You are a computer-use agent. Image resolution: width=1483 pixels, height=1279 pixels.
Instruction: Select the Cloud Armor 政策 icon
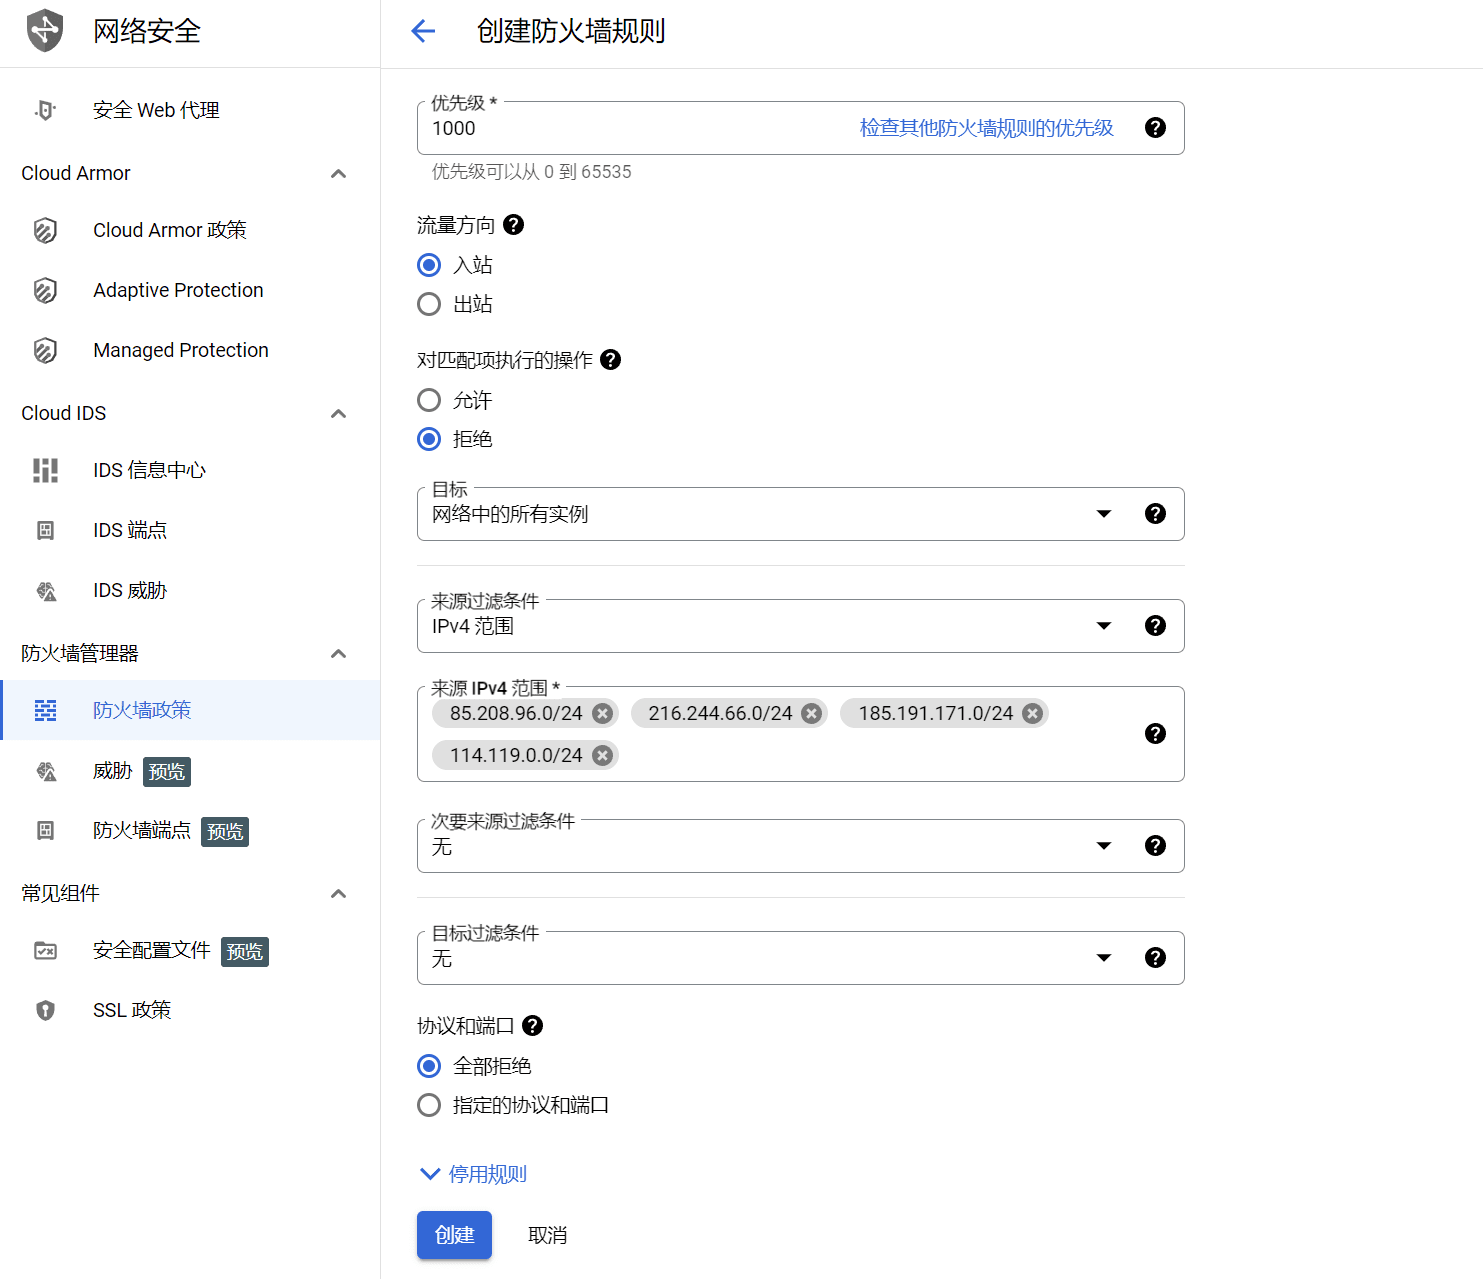click(x=45, y=230)
